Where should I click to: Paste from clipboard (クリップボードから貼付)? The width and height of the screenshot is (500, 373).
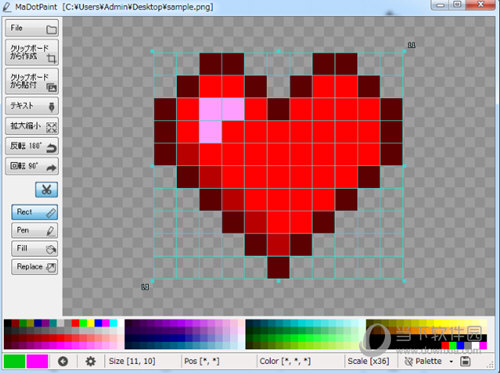32,81
